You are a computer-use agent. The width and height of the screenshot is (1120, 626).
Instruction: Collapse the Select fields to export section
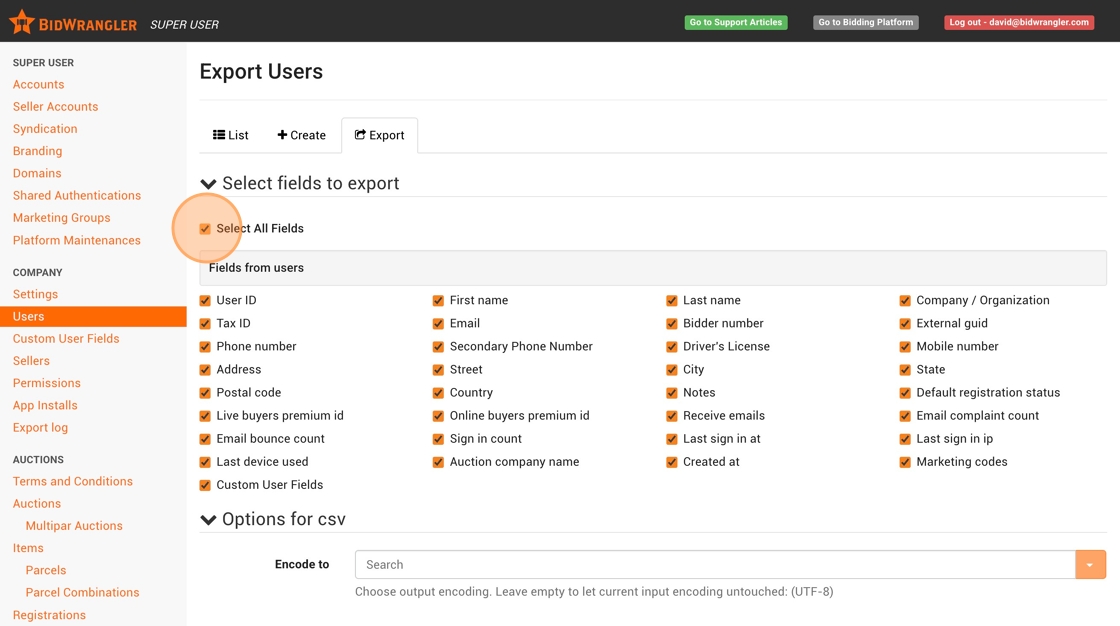(208, 184)
